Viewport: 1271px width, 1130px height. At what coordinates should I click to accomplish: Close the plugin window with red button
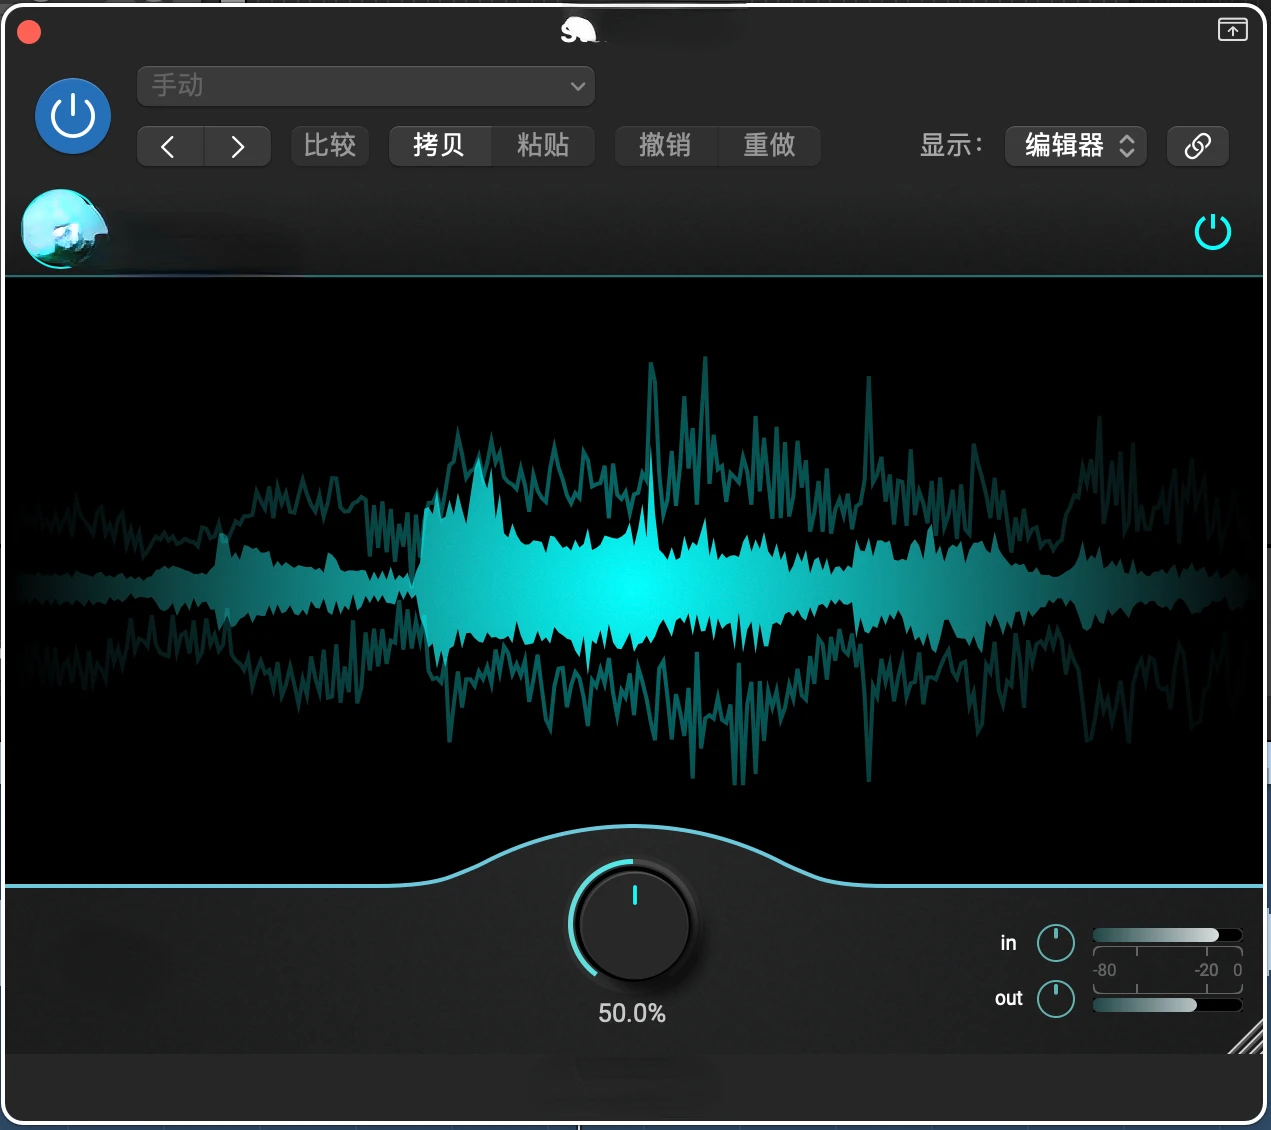point(30,32)
